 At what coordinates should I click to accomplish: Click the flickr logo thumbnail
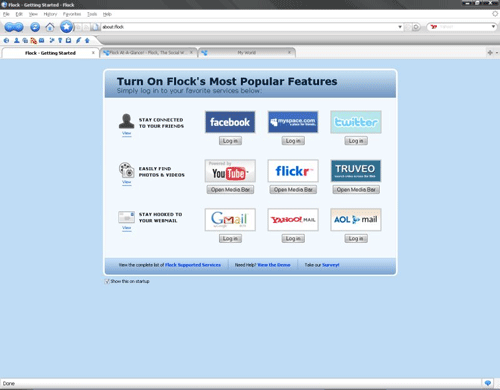[x=293, y=171]
